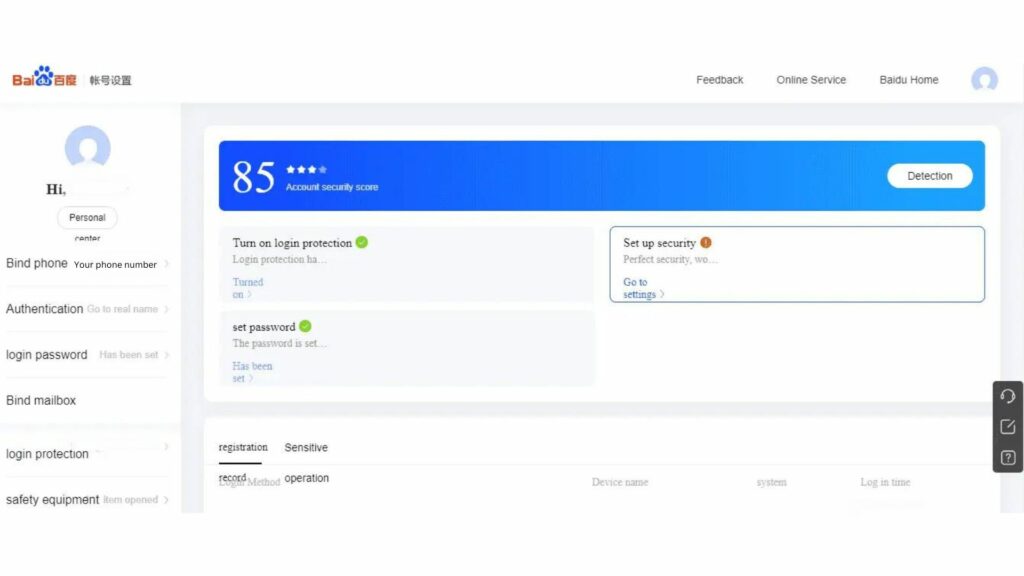The image size is (1024, 576).
Task: Click green checkmark next to login protection
Action: point(362,242)
